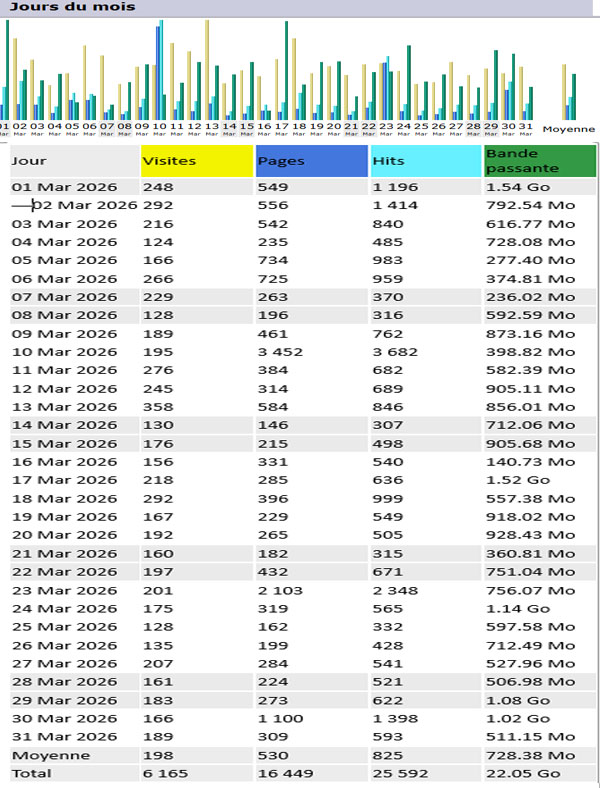Viewport: 600px width, 788px height.
Task: Click the 3 452 pages value
Action: (x=280, y=352)
